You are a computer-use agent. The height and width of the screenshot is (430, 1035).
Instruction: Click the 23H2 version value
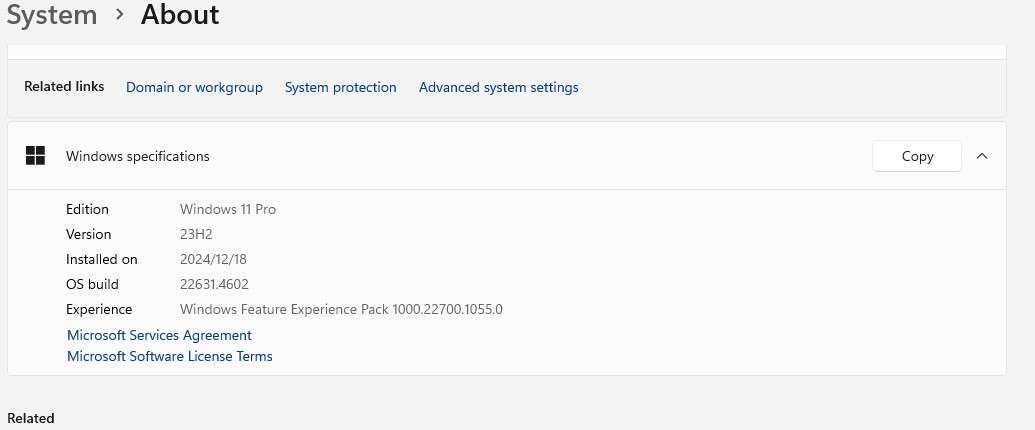(196, 235)
